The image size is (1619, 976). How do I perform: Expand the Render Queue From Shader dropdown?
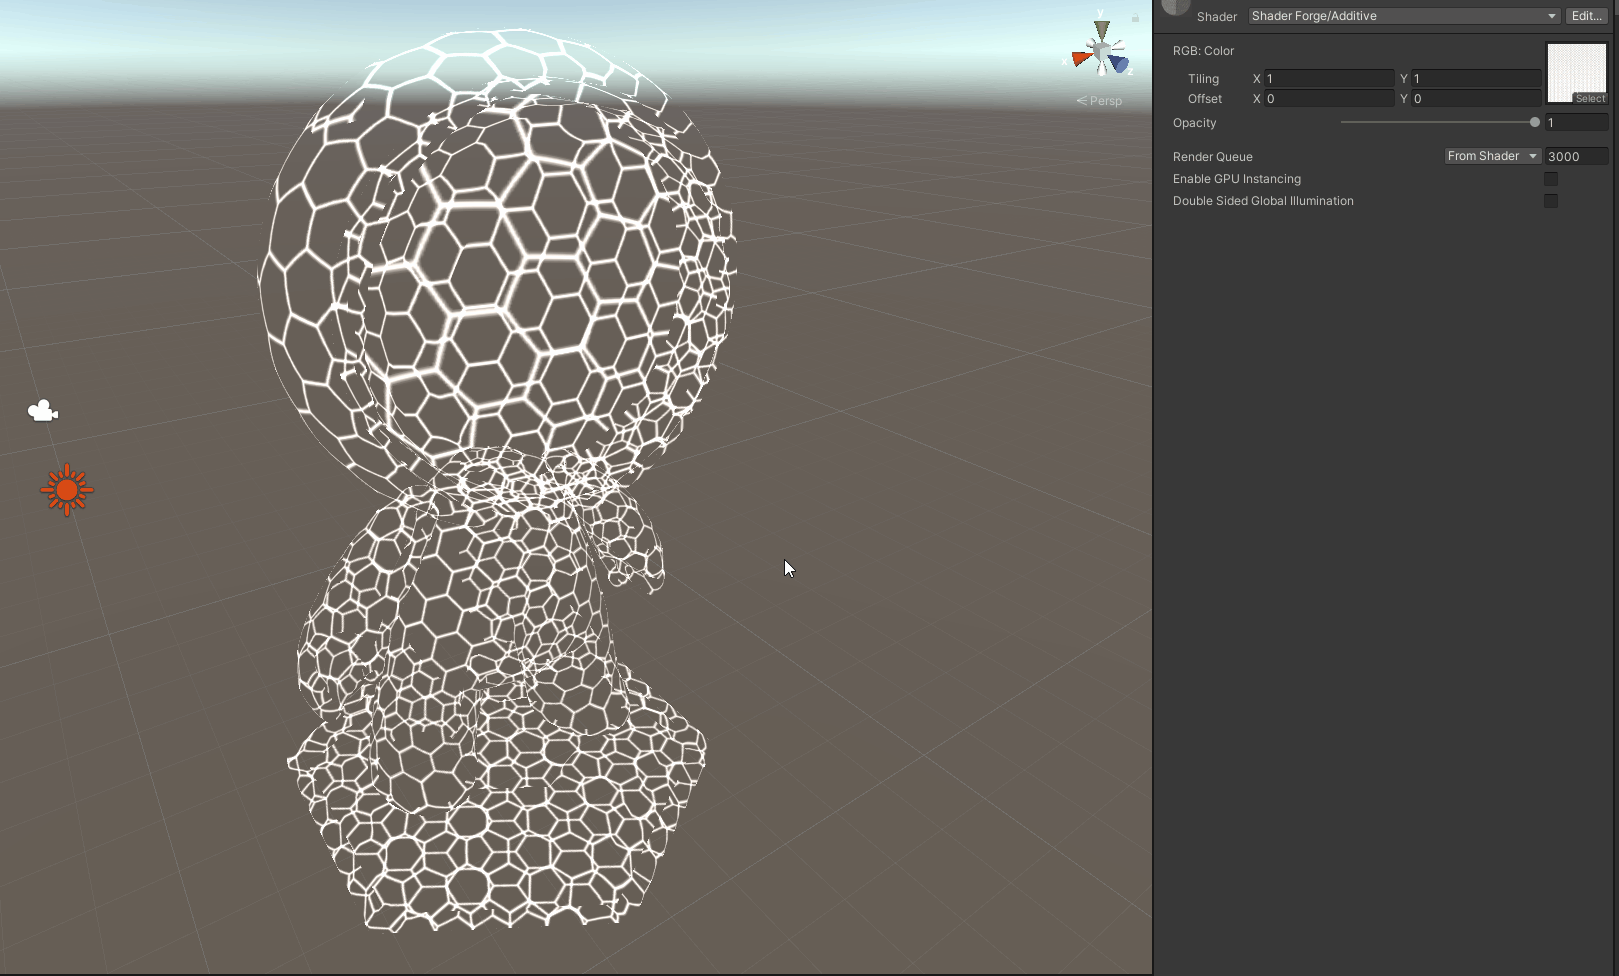(x=1492, y=156)
